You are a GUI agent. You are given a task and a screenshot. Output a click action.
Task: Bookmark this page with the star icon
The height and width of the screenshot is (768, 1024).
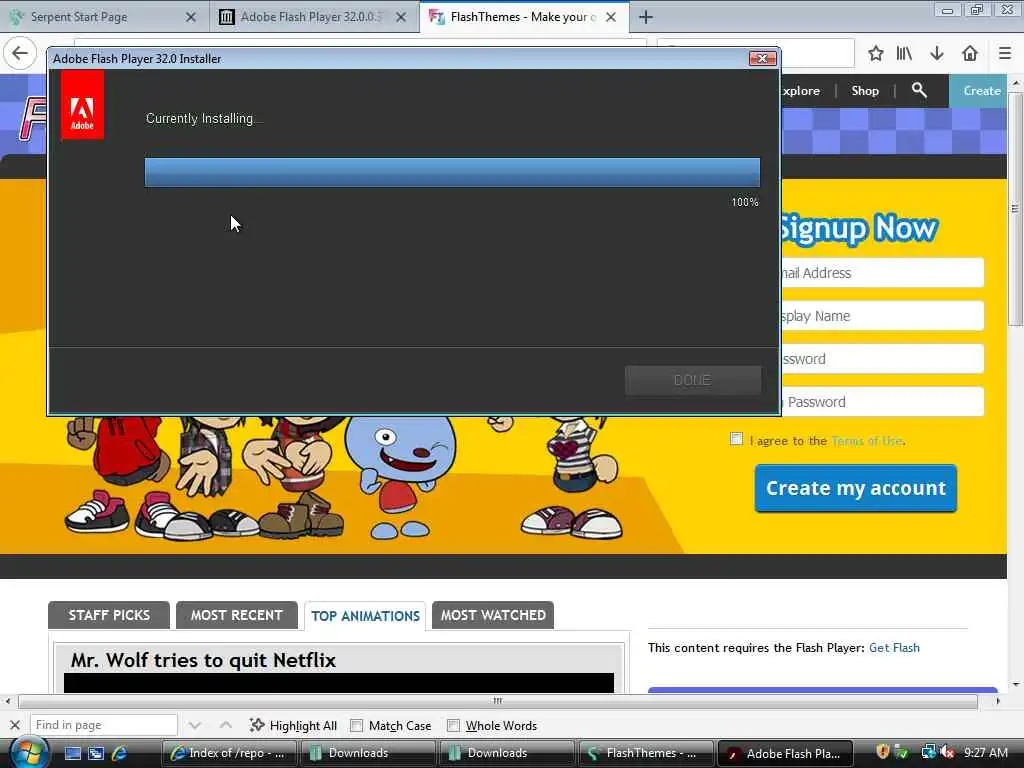coord(876,54)
